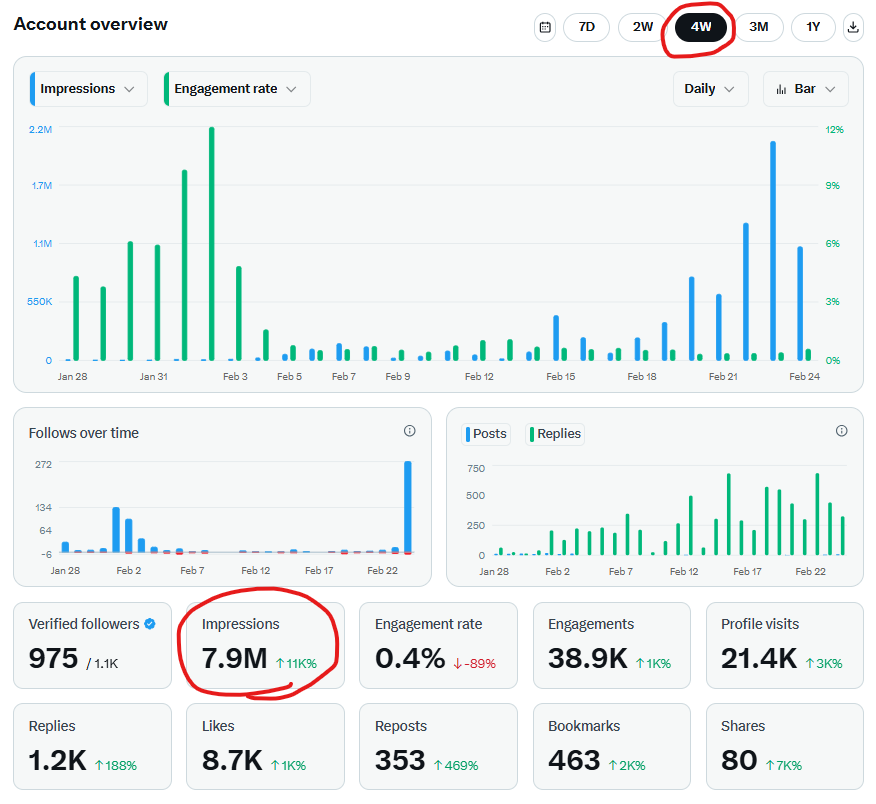The width and height of the screenshot is (876, 804).
Task: Toggle the Posts series in legend
Action: click(x=487, y=434)
